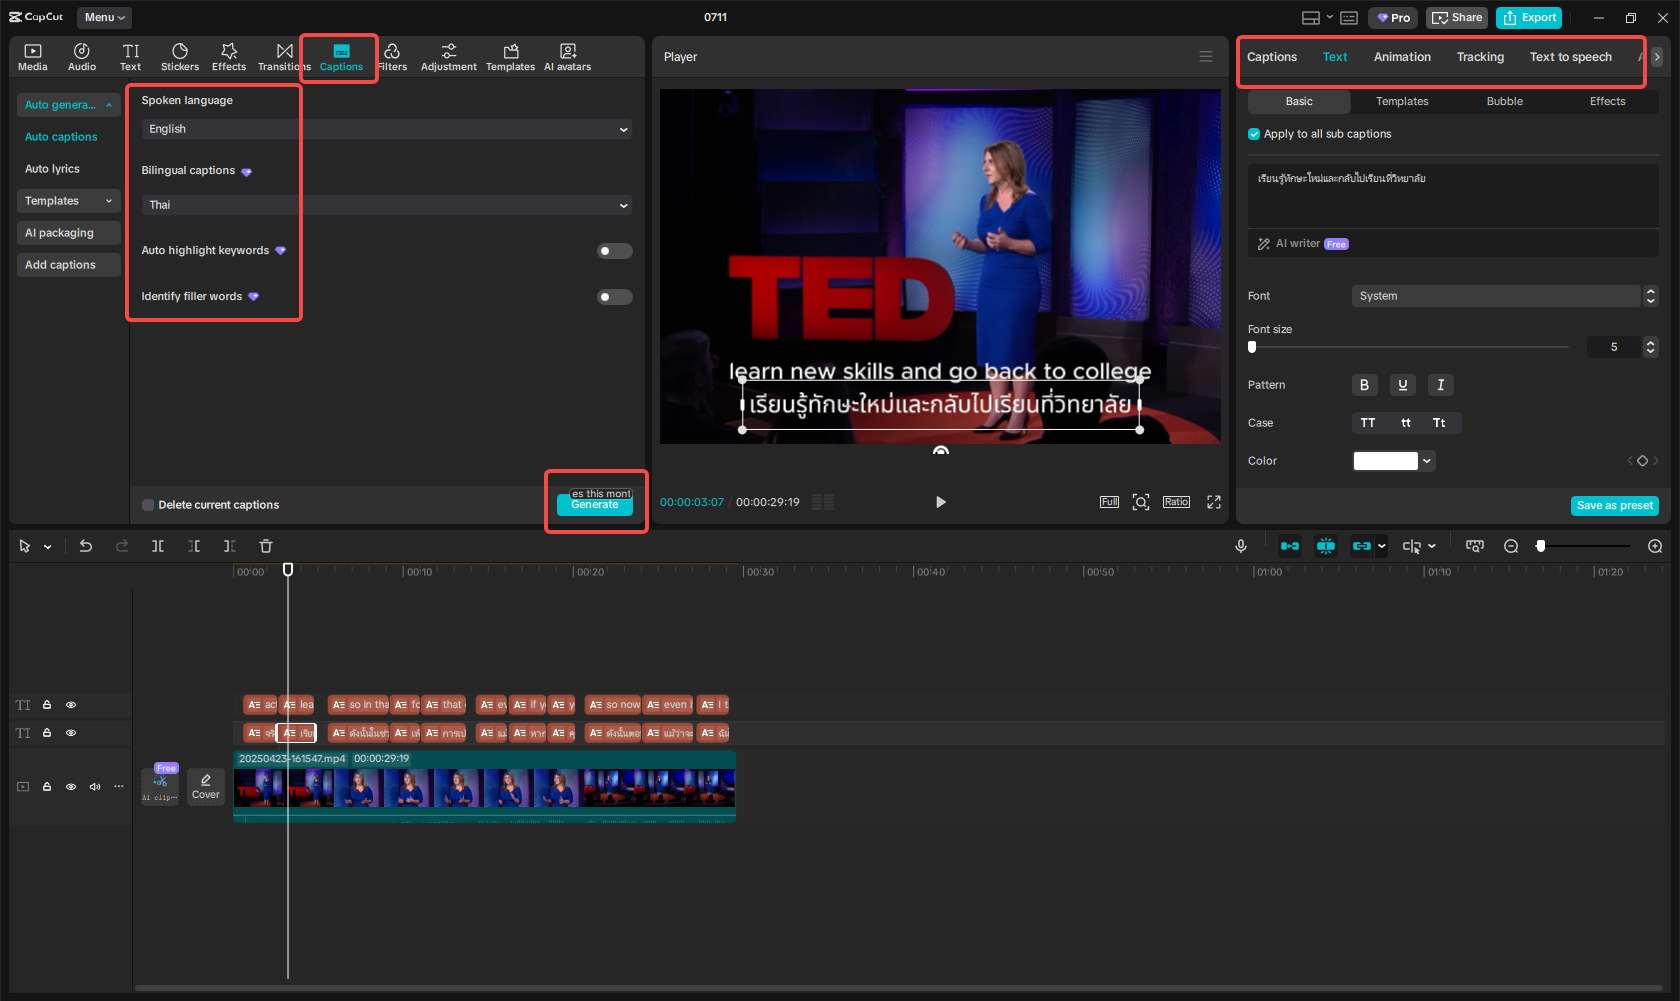Select the AI avatars tool

[567, 55]
